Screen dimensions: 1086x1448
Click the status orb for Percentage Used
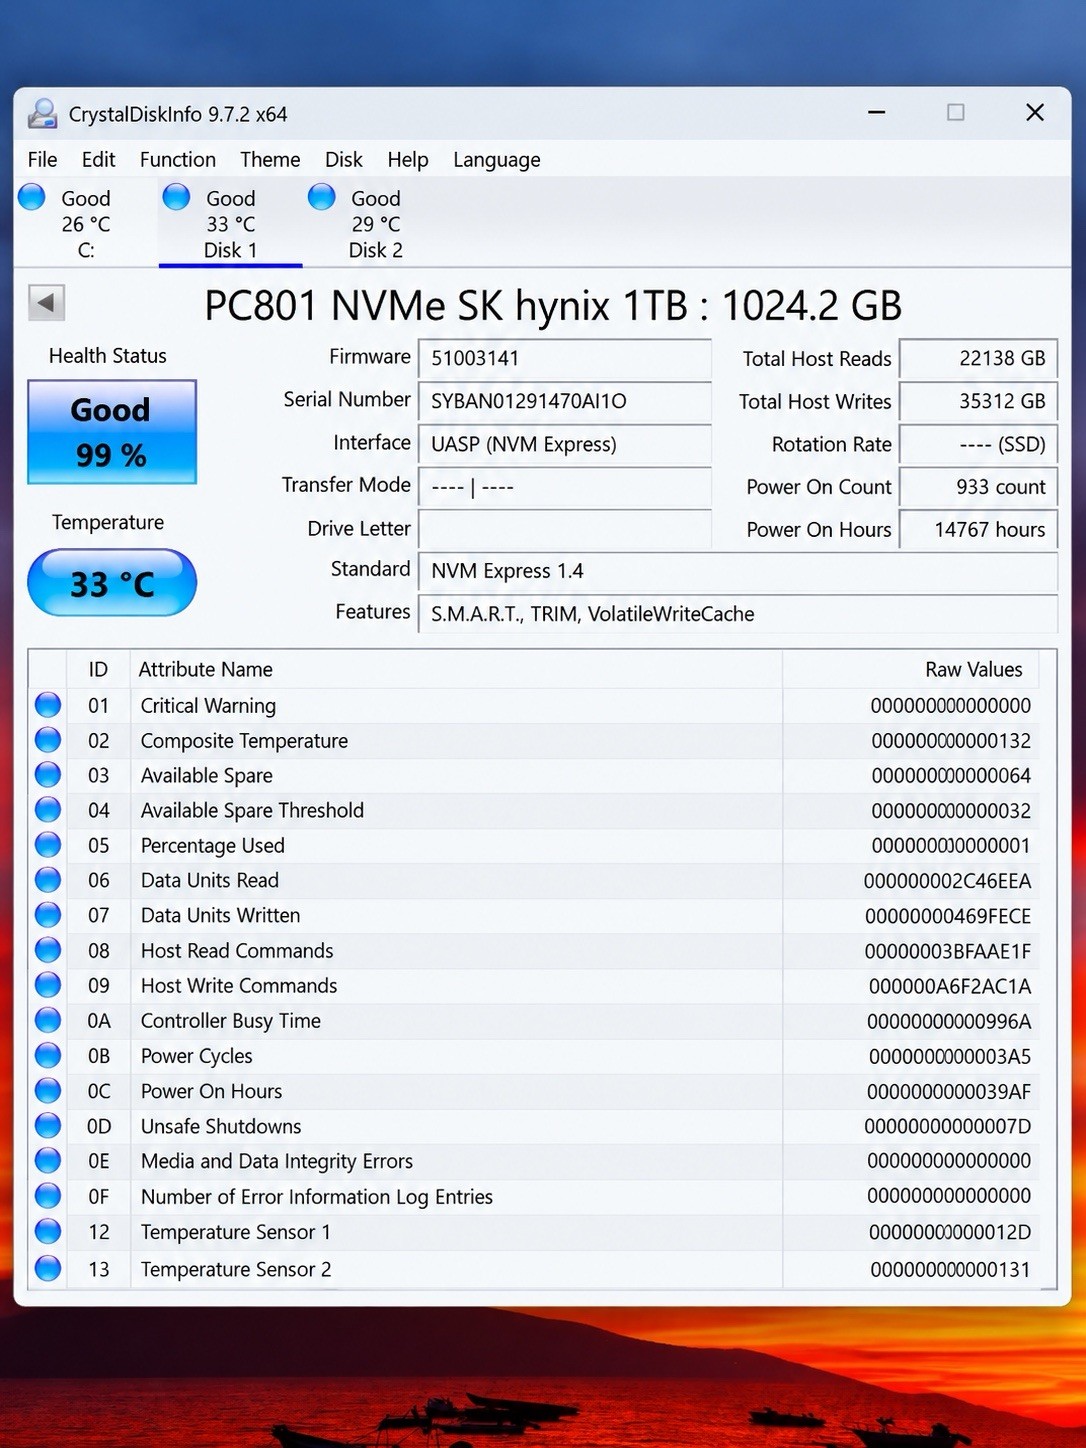coord(48,845)
